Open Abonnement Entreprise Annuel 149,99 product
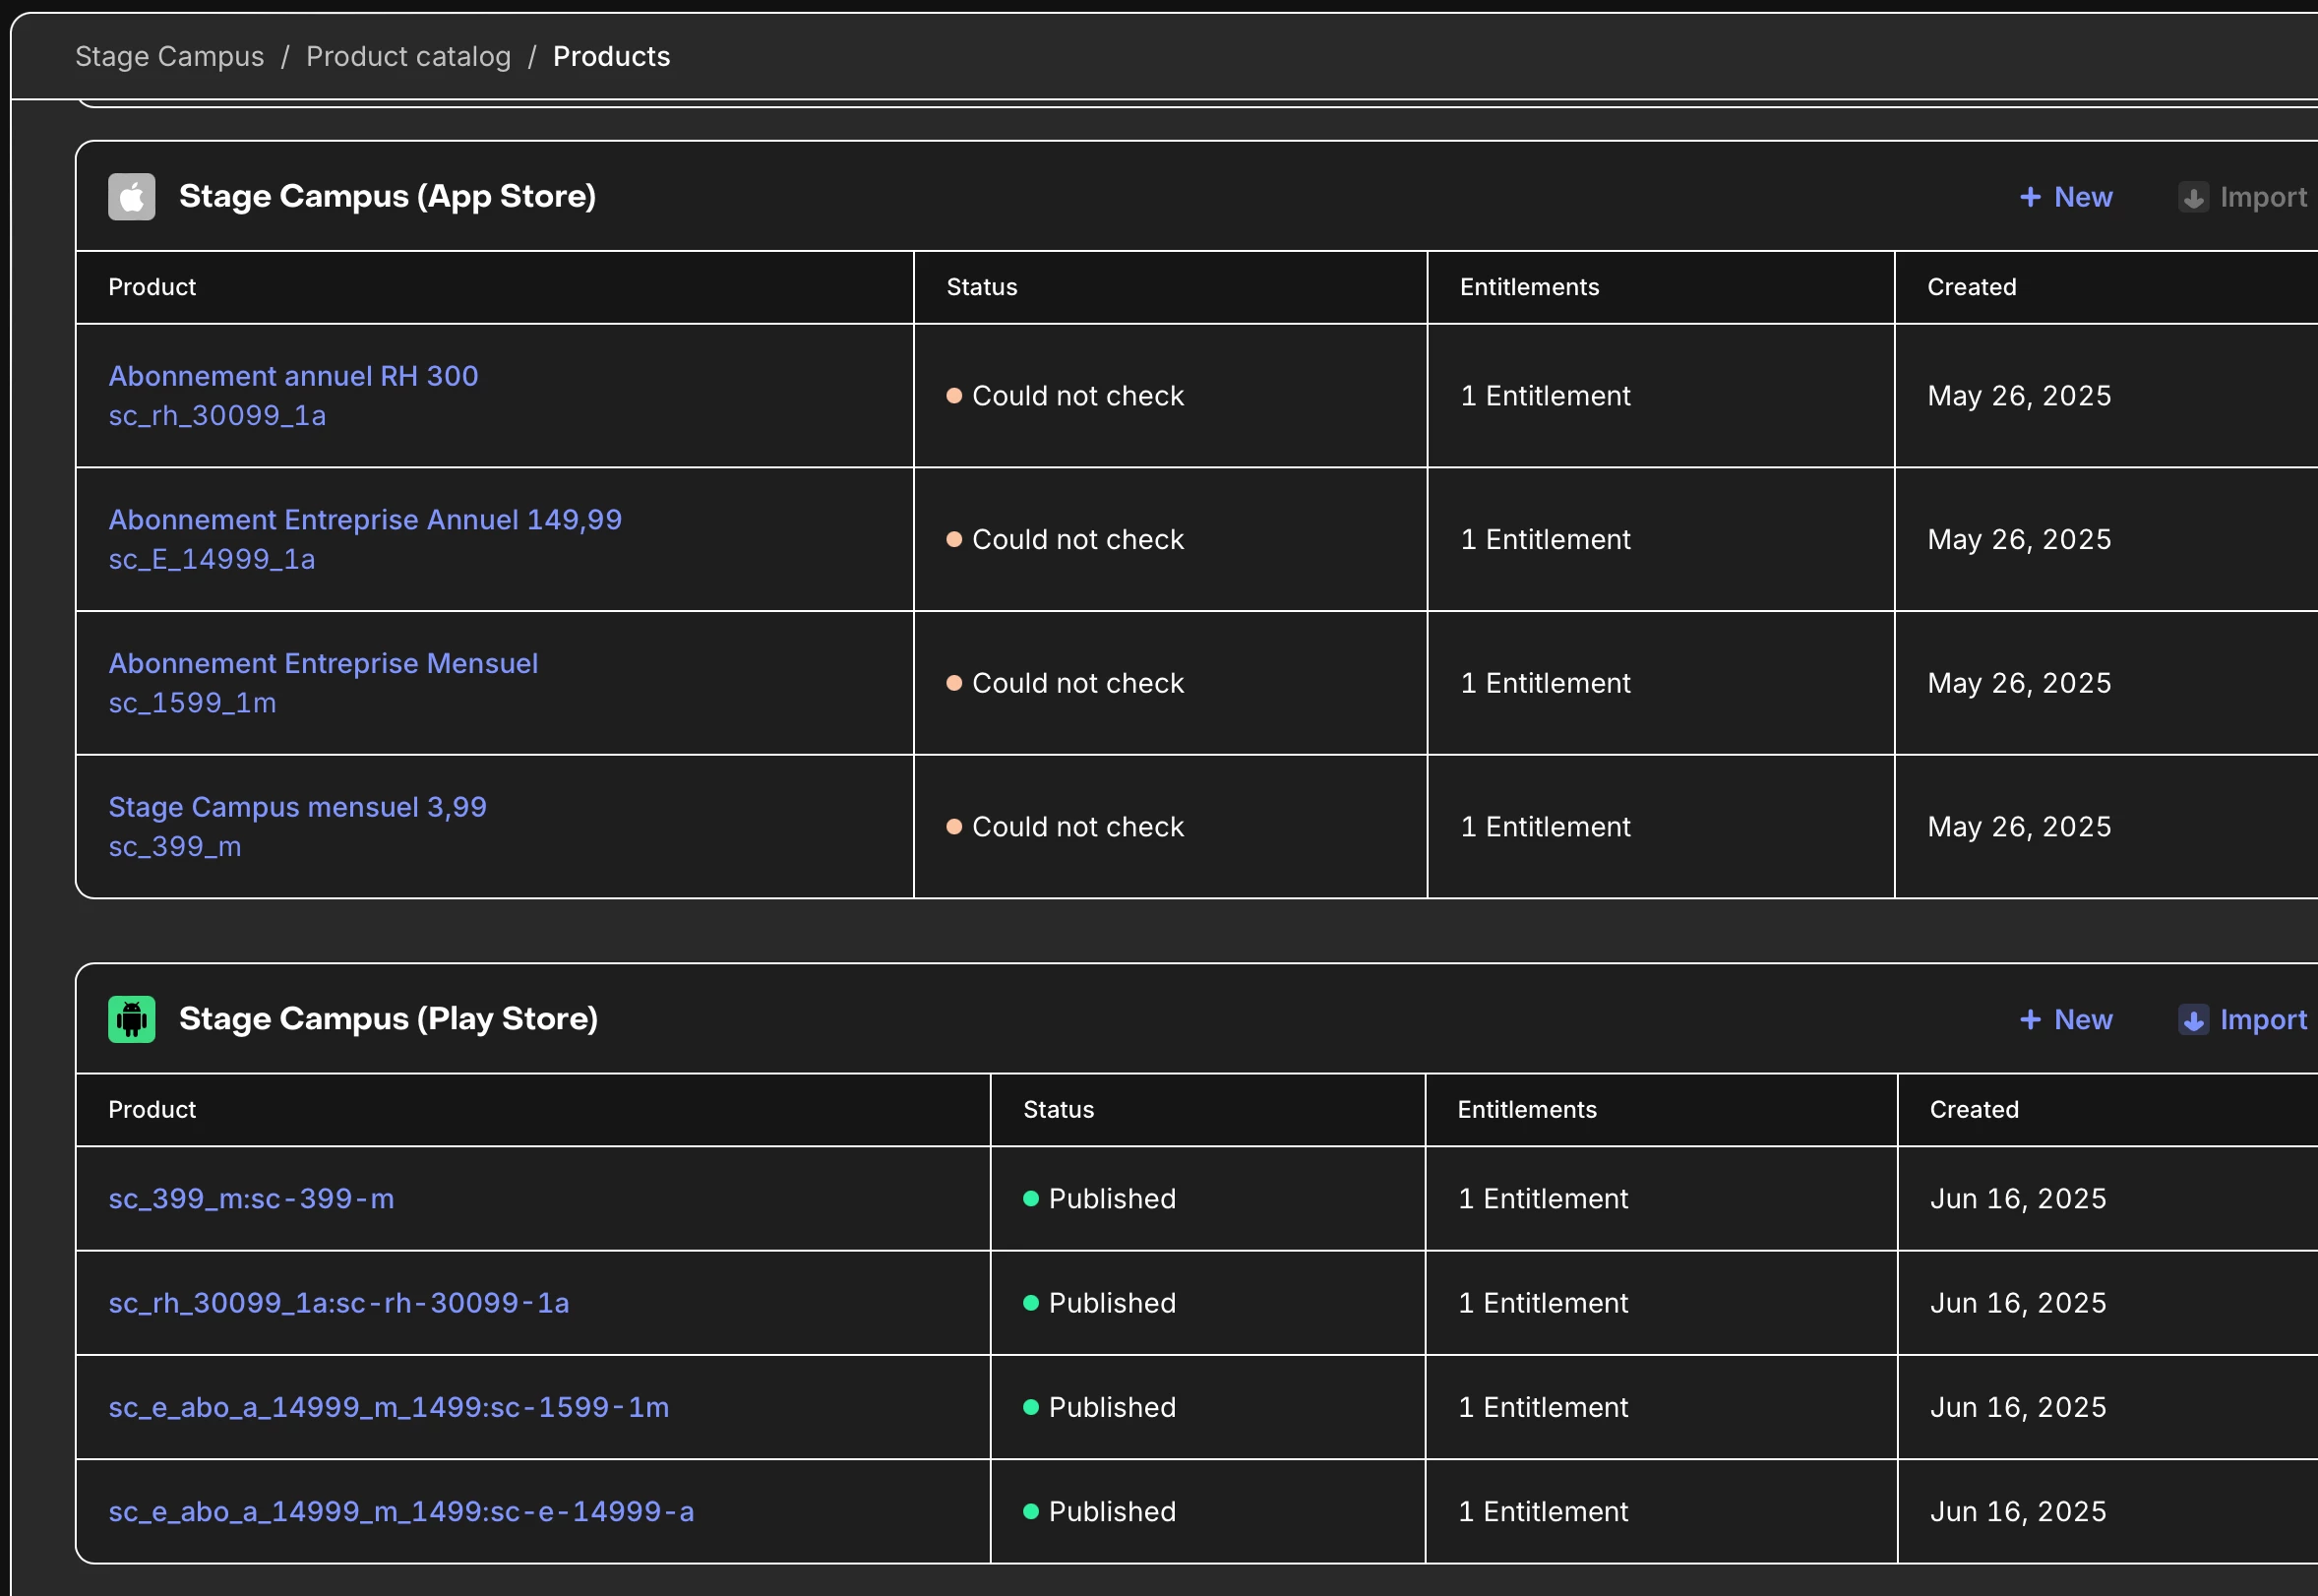Screen dimensions: 2318x1596 pyautogui.click(x=365, y=520)
